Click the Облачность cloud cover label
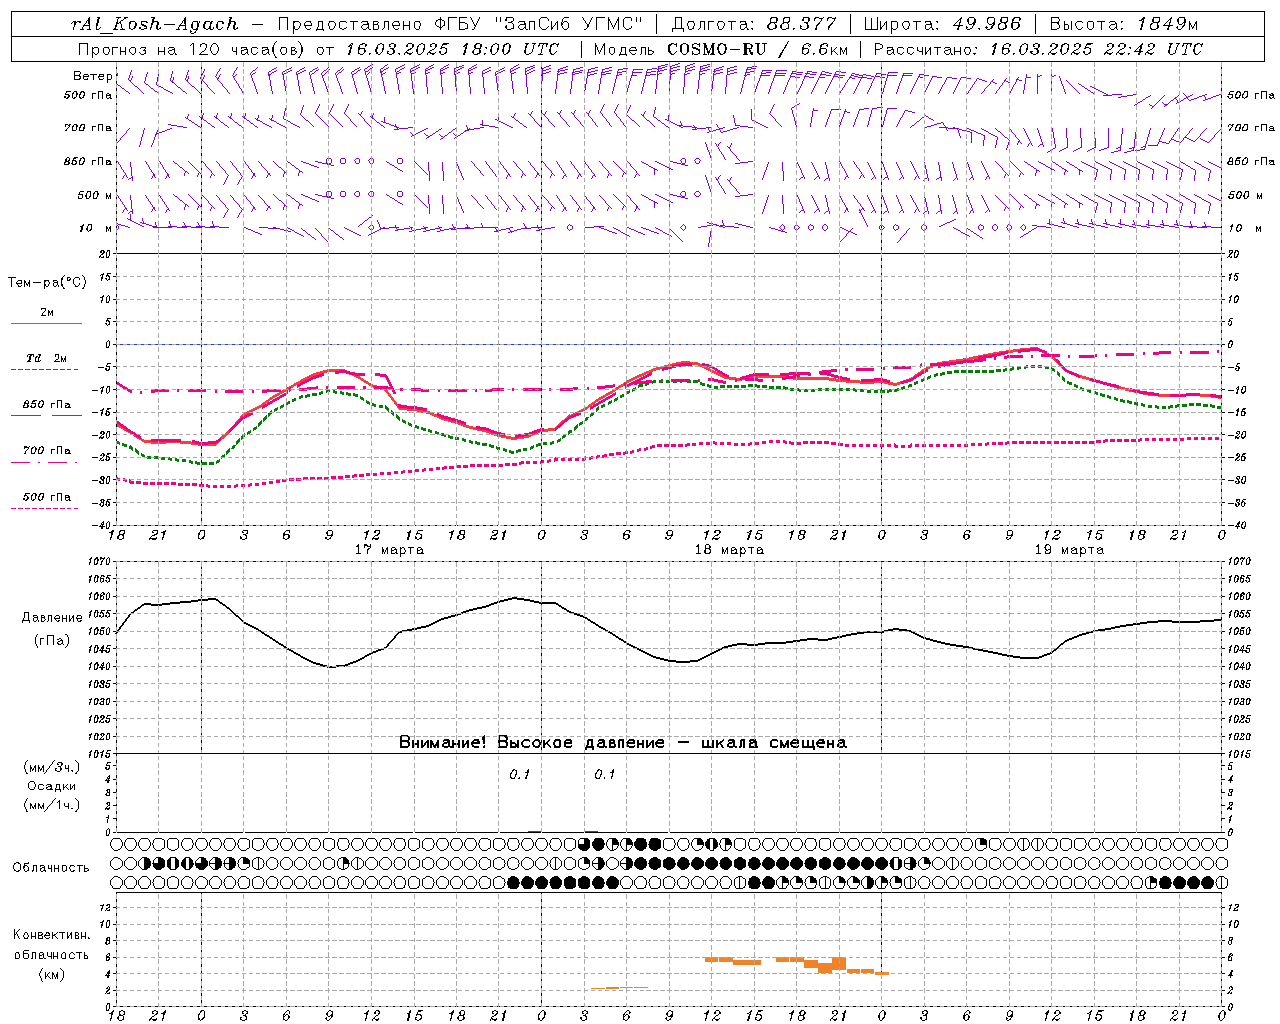This screenshot has height=1024, width=1280. click(x=51, y=868)
